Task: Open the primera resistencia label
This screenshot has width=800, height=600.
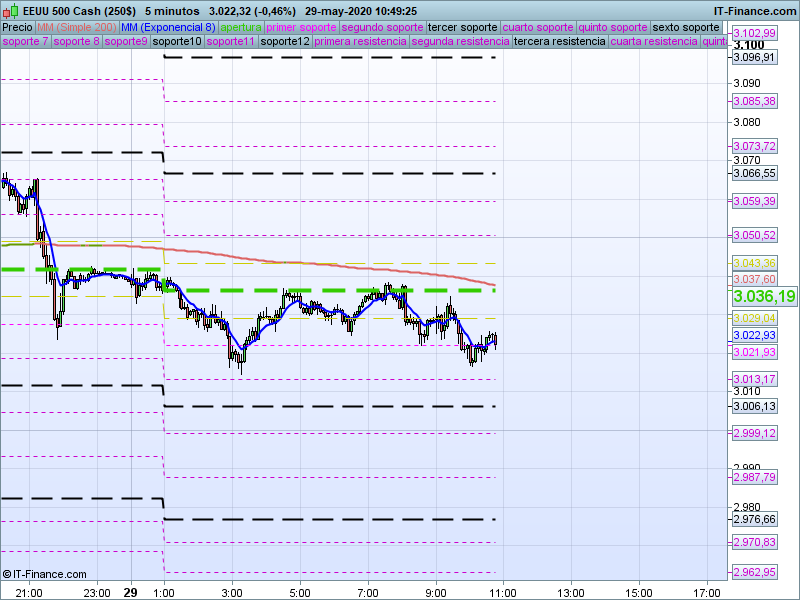Action: pos(359,42)
